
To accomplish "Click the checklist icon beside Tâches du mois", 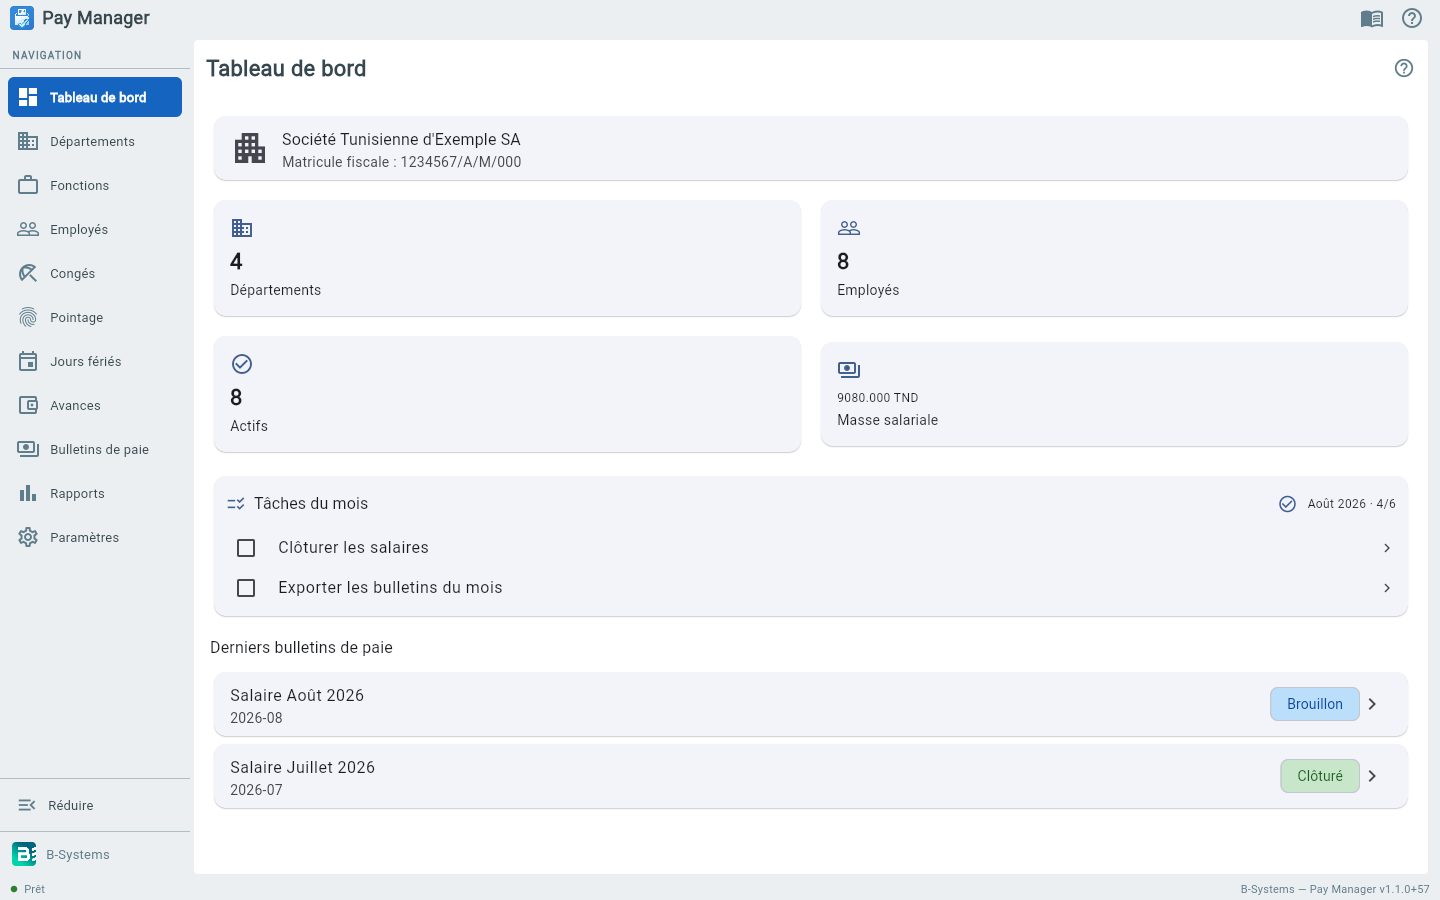I will point(236,504).
